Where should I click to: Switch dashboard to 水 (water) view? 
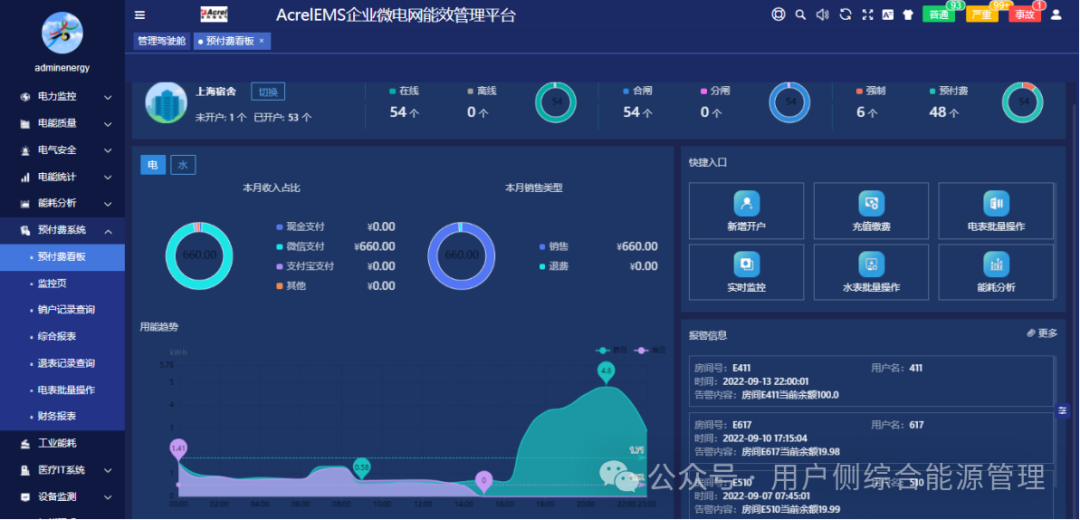pyautogui.click(x=183, y=165)
